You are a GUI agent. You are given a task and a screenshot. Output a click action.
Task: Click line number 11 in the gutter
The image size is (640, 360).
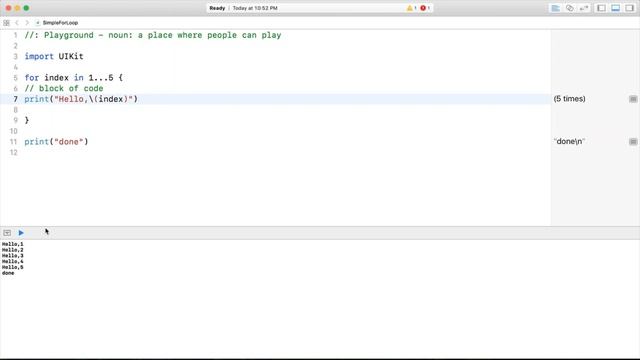tap(13, 142)
